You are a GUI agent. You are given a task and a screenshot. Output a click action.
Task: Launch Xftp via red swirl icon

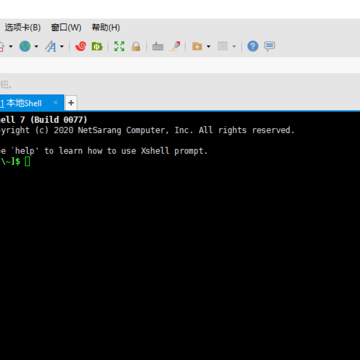coord(81,46)
